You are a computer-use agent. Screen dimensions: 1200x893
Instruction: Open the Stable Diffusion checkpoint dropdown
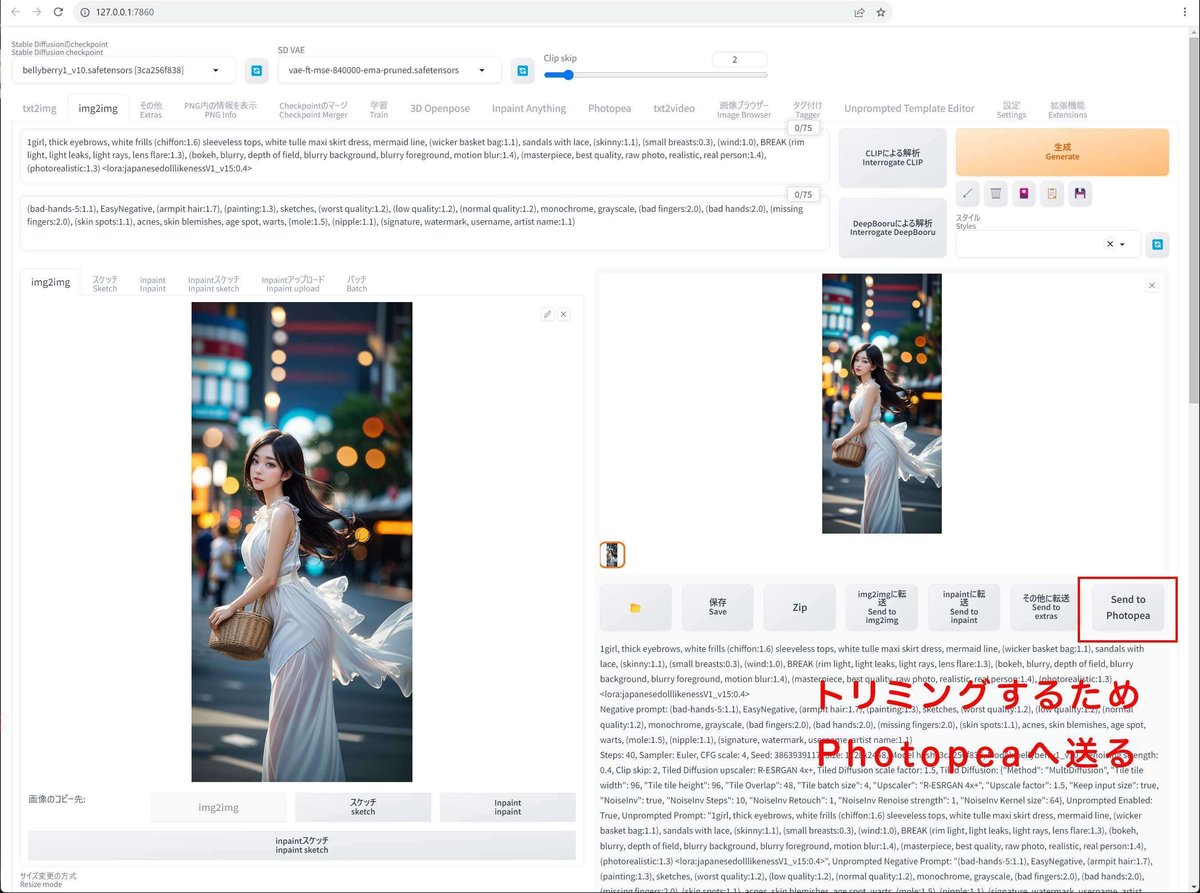click(123, 70)
